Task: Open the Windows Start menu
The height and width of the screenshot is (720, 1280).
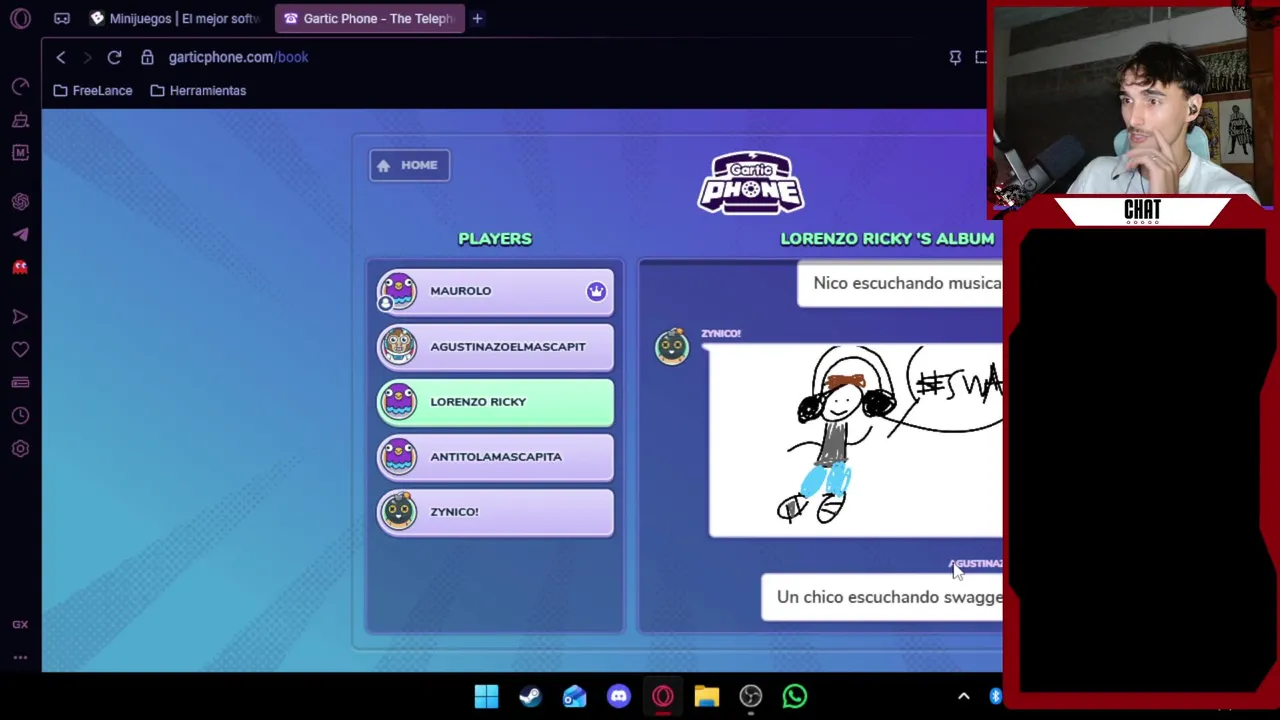Action: pos(486,696)
